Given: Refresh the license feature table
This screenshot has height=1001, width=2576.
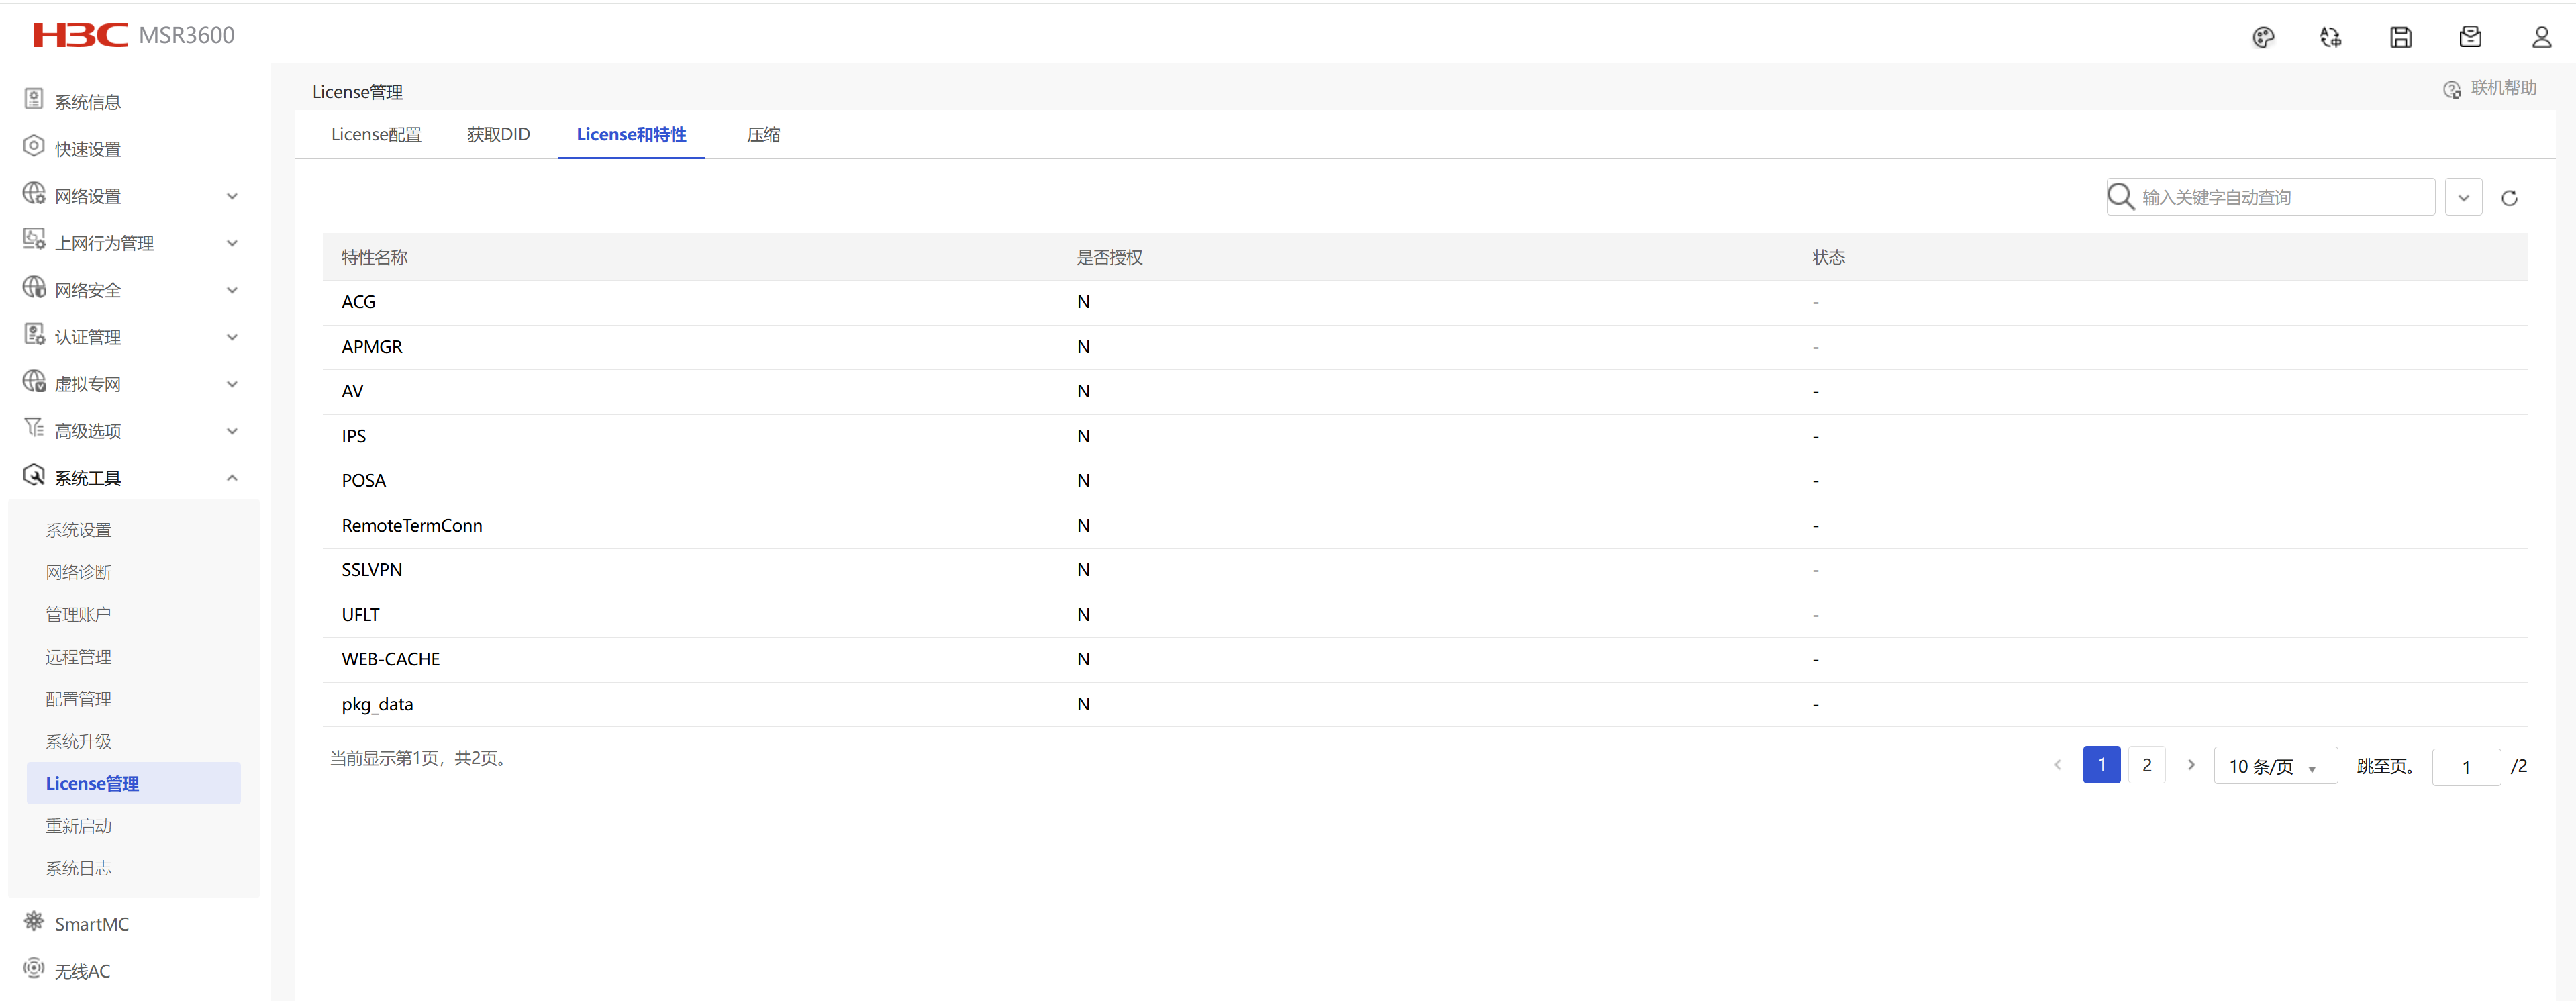Looking at the screenshot, I should click(2509, 198).
